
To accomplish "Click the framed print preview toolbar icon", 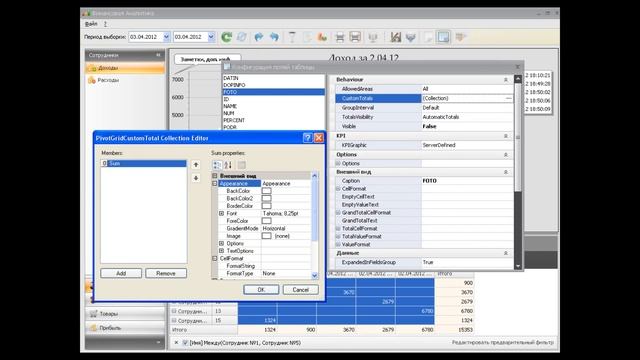I will [x=355, y=37].
